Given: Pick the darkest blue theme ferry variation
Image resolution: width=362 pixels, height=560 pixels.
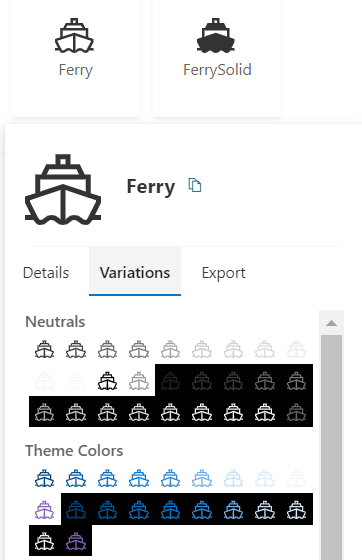Looking at the screenshot, I should (x=45, y=478).
